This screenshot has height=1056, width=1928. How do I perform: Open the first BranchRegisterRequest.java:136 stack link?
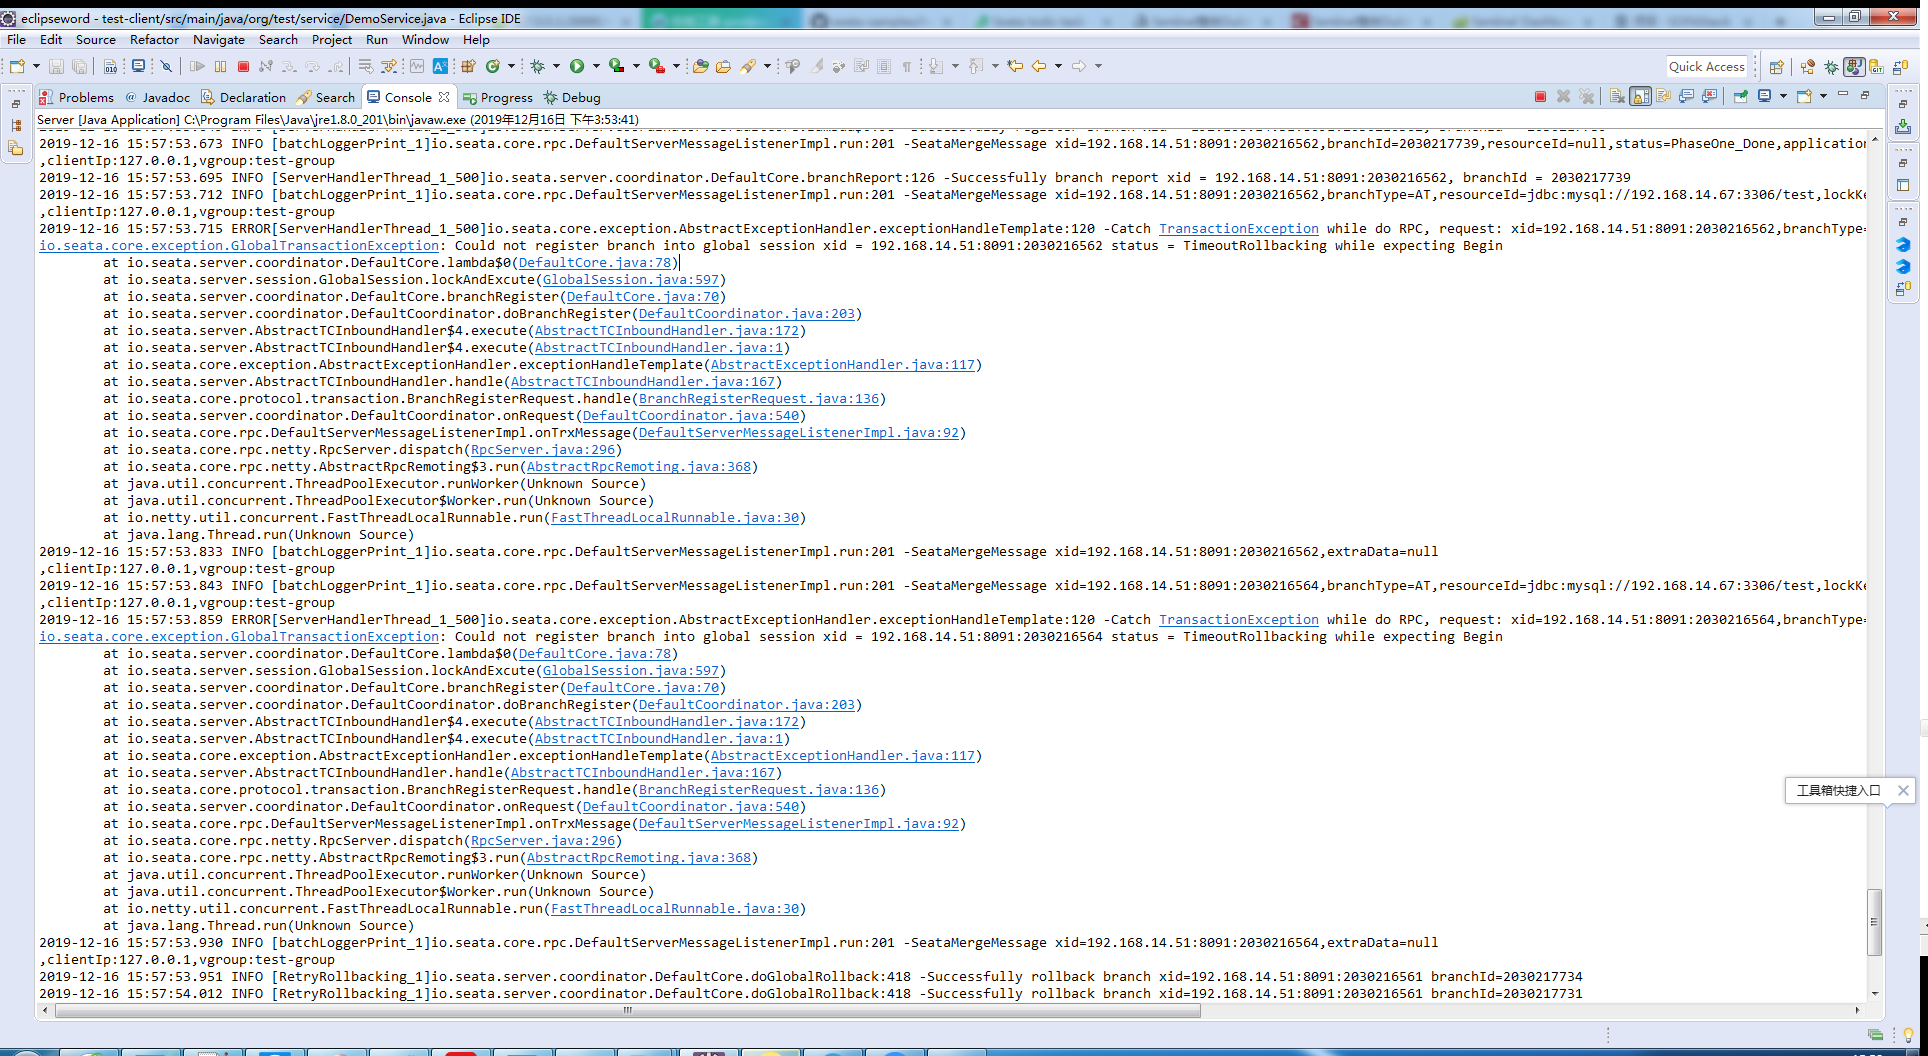point(759,399)
